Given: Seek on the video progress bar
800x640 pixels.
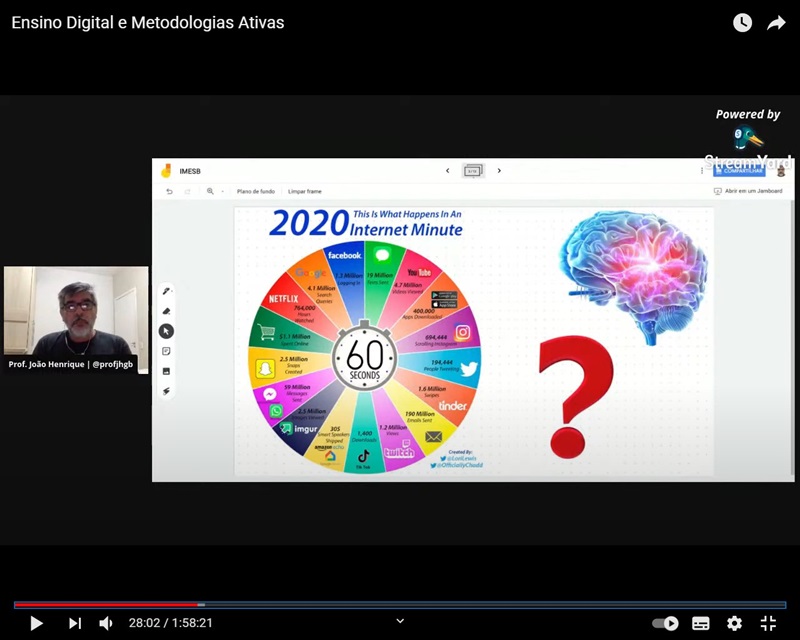Looking at the screenshot, I should point(400,605).
